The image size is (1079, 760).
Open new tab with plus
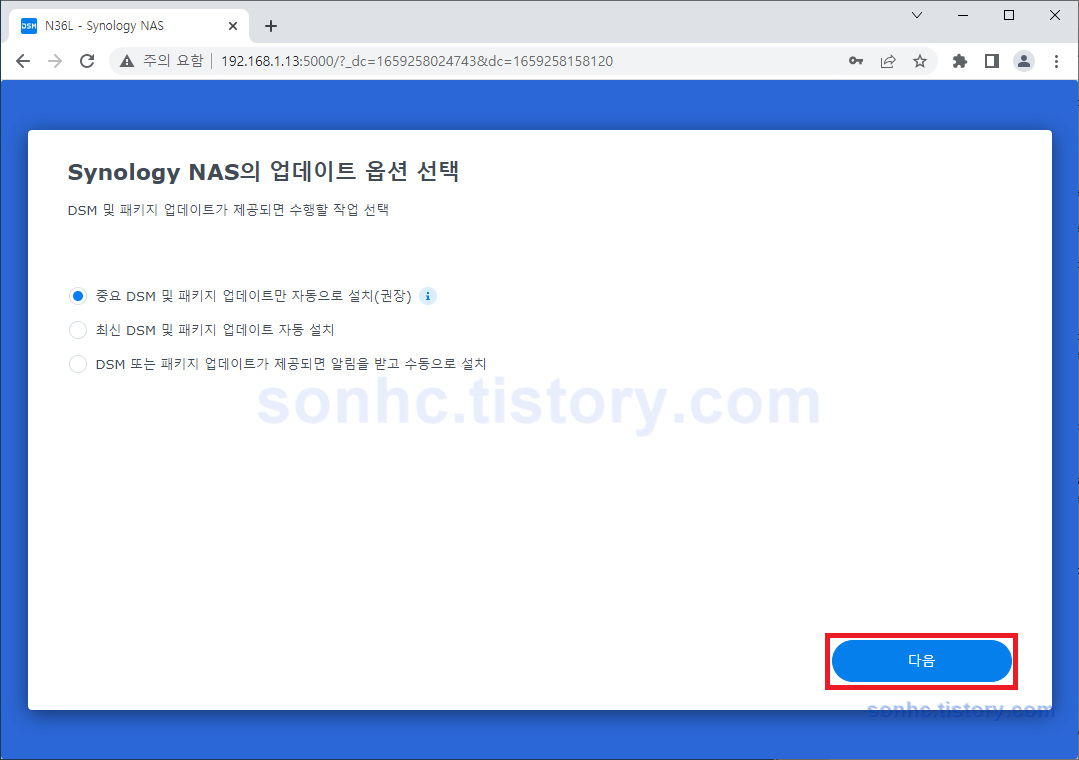pyautogui.click(x=271, y=26)
